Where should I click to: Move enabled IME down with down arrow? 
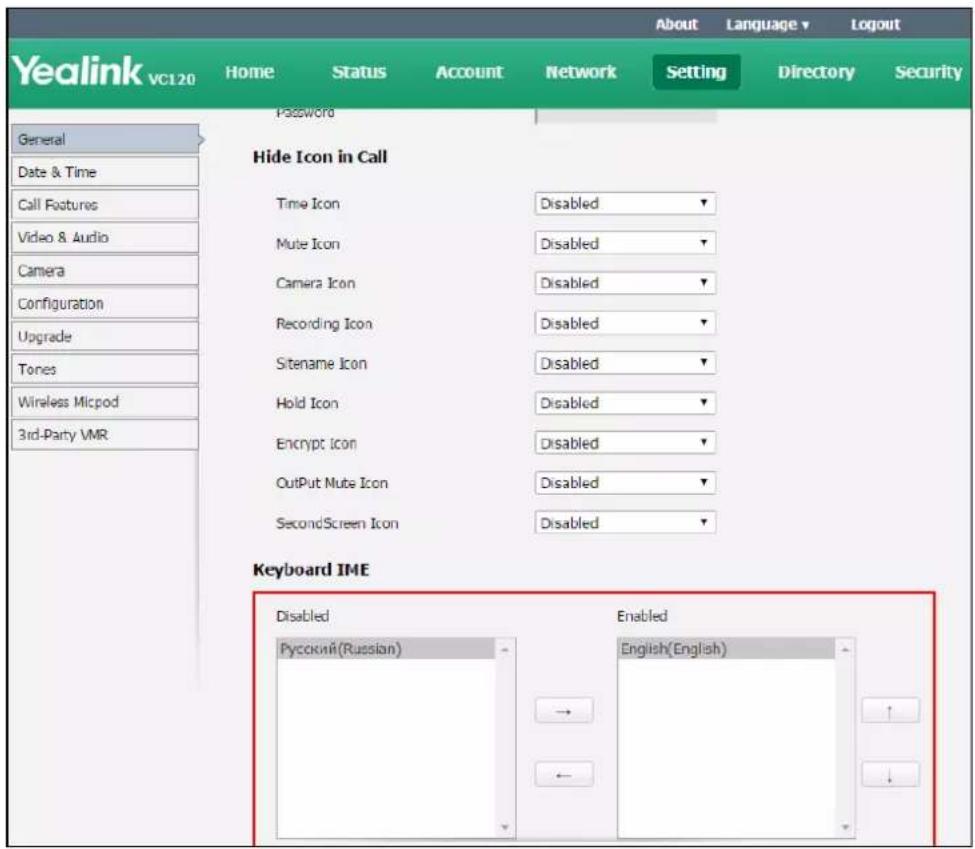(x=890, y=774)
